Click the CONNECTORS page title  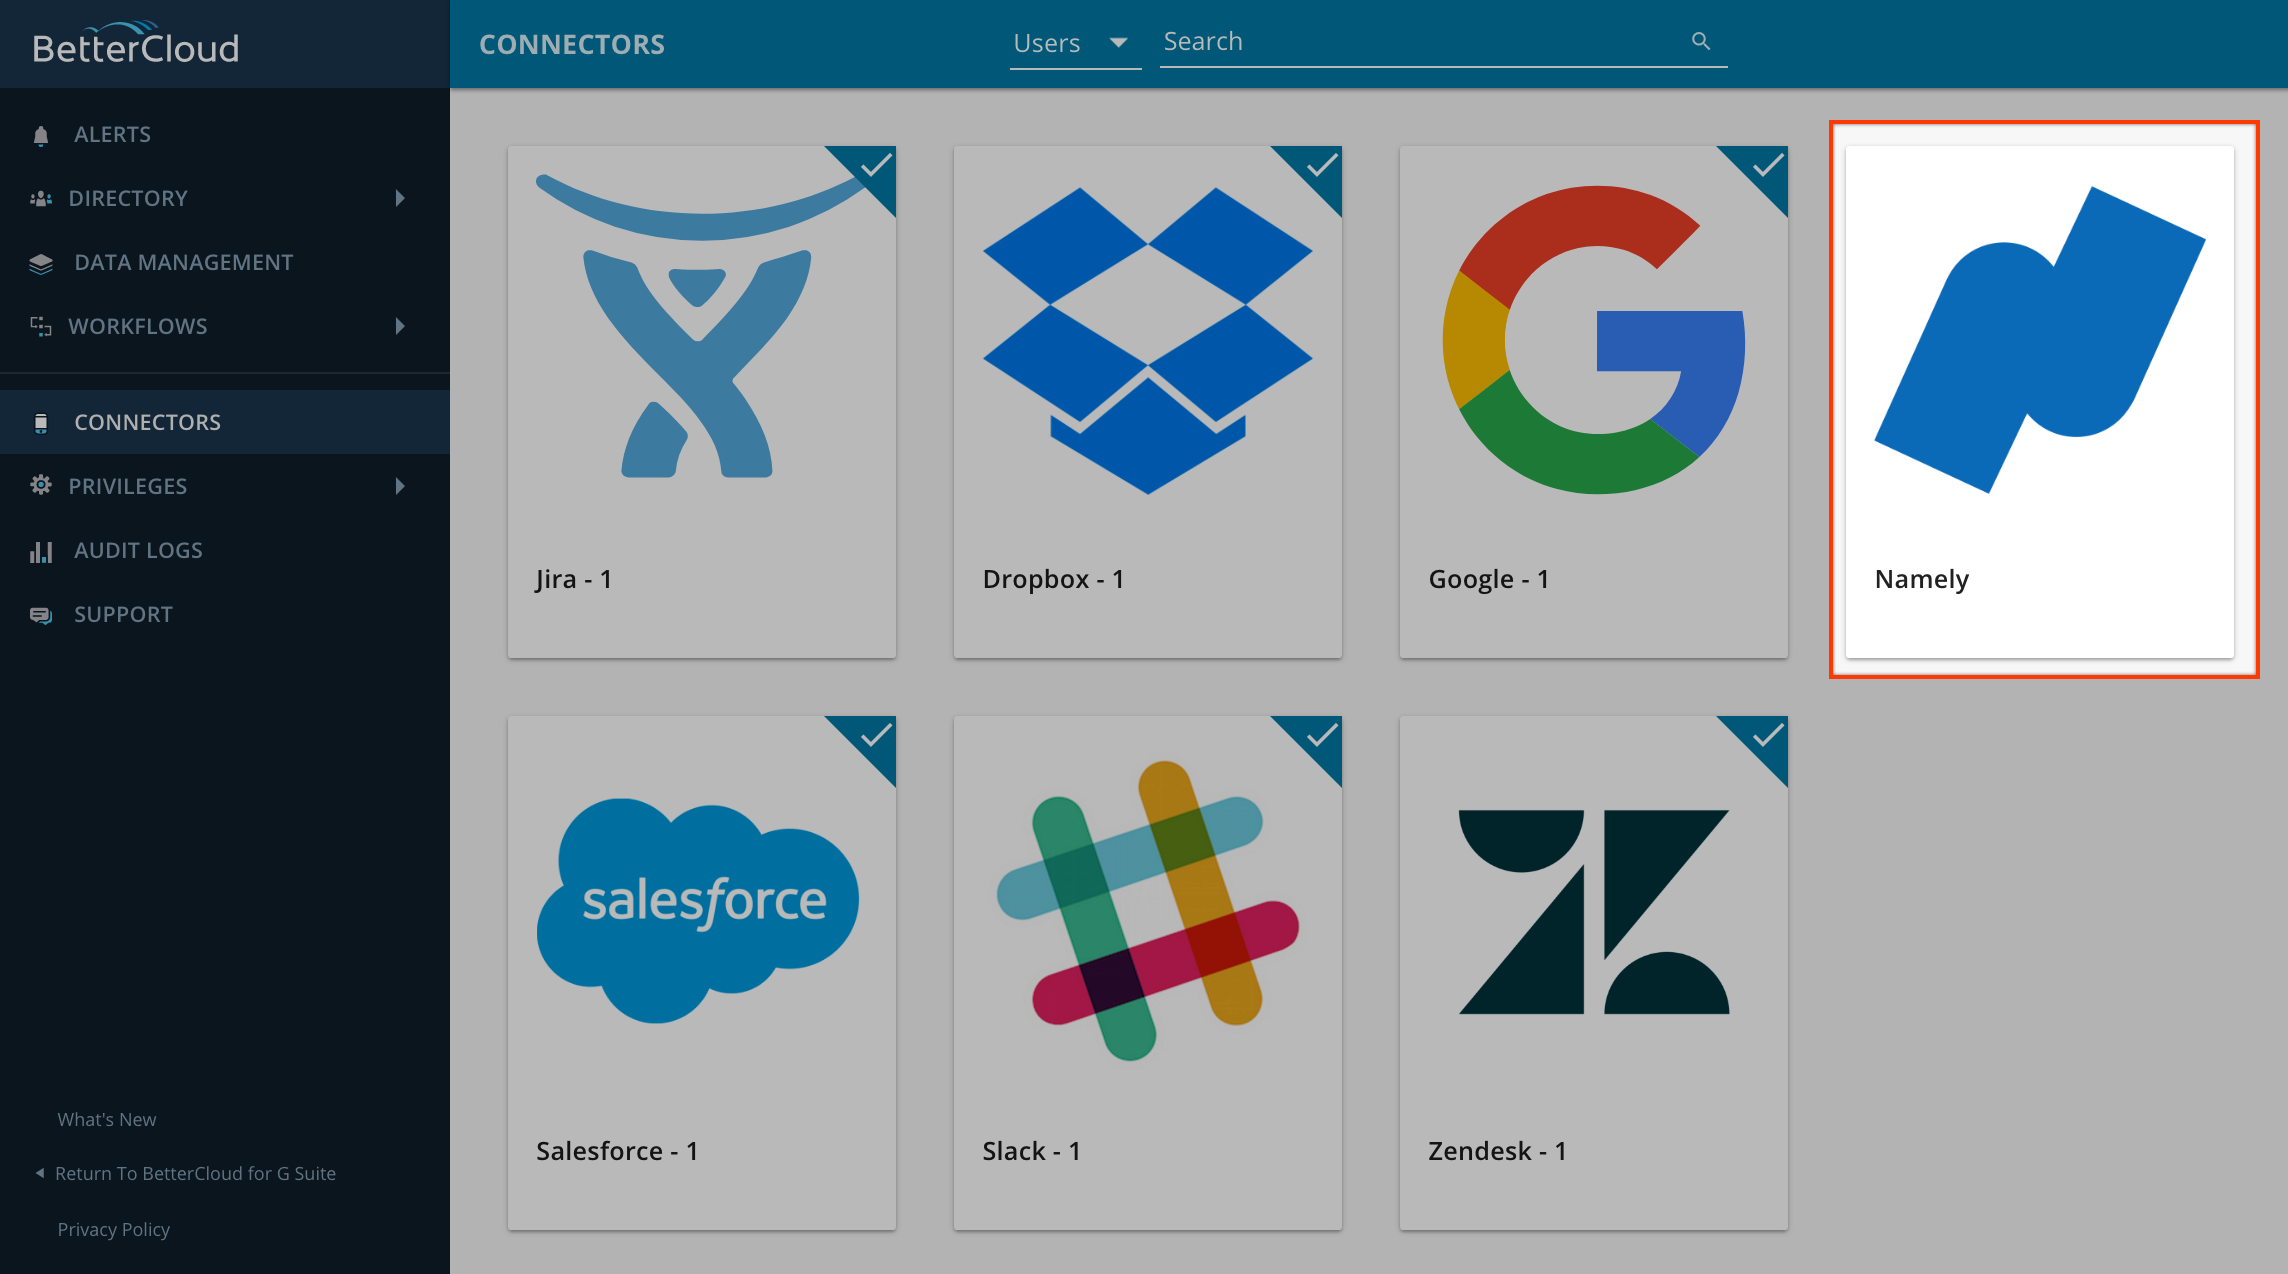(x=572, y=44)
